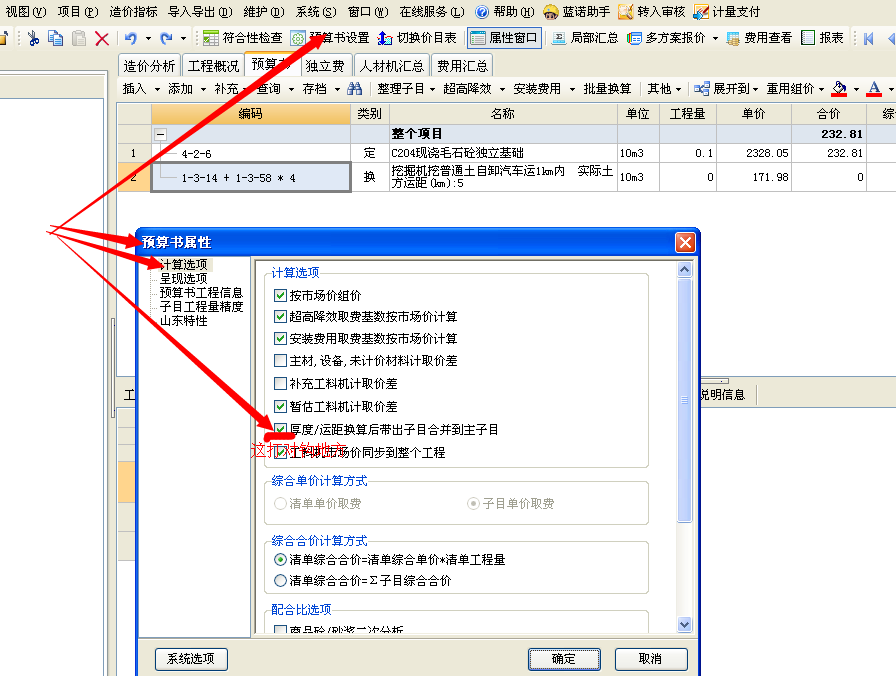Select 子目工程量精度 in tree

[201, 306]
